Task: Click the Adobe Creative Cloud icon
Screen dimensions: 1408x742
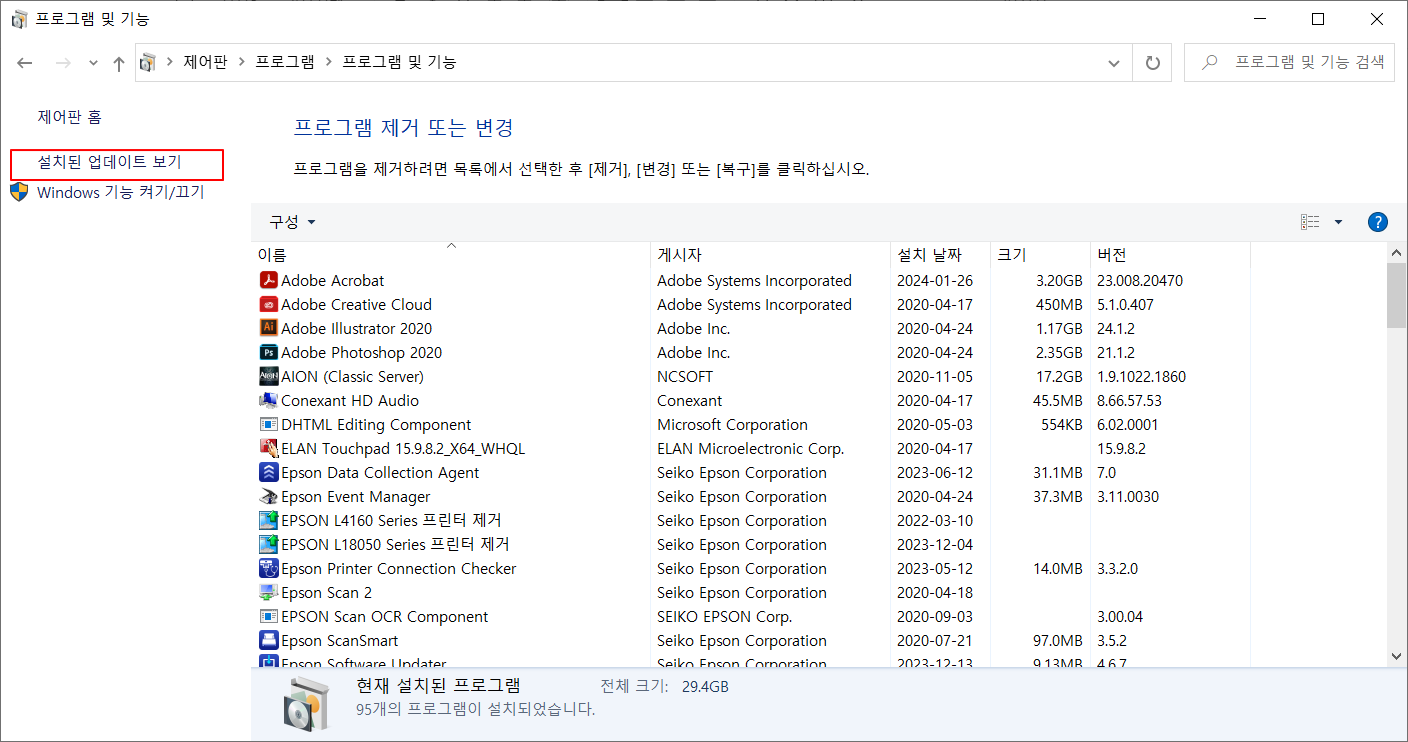Action: click(268, 305)
